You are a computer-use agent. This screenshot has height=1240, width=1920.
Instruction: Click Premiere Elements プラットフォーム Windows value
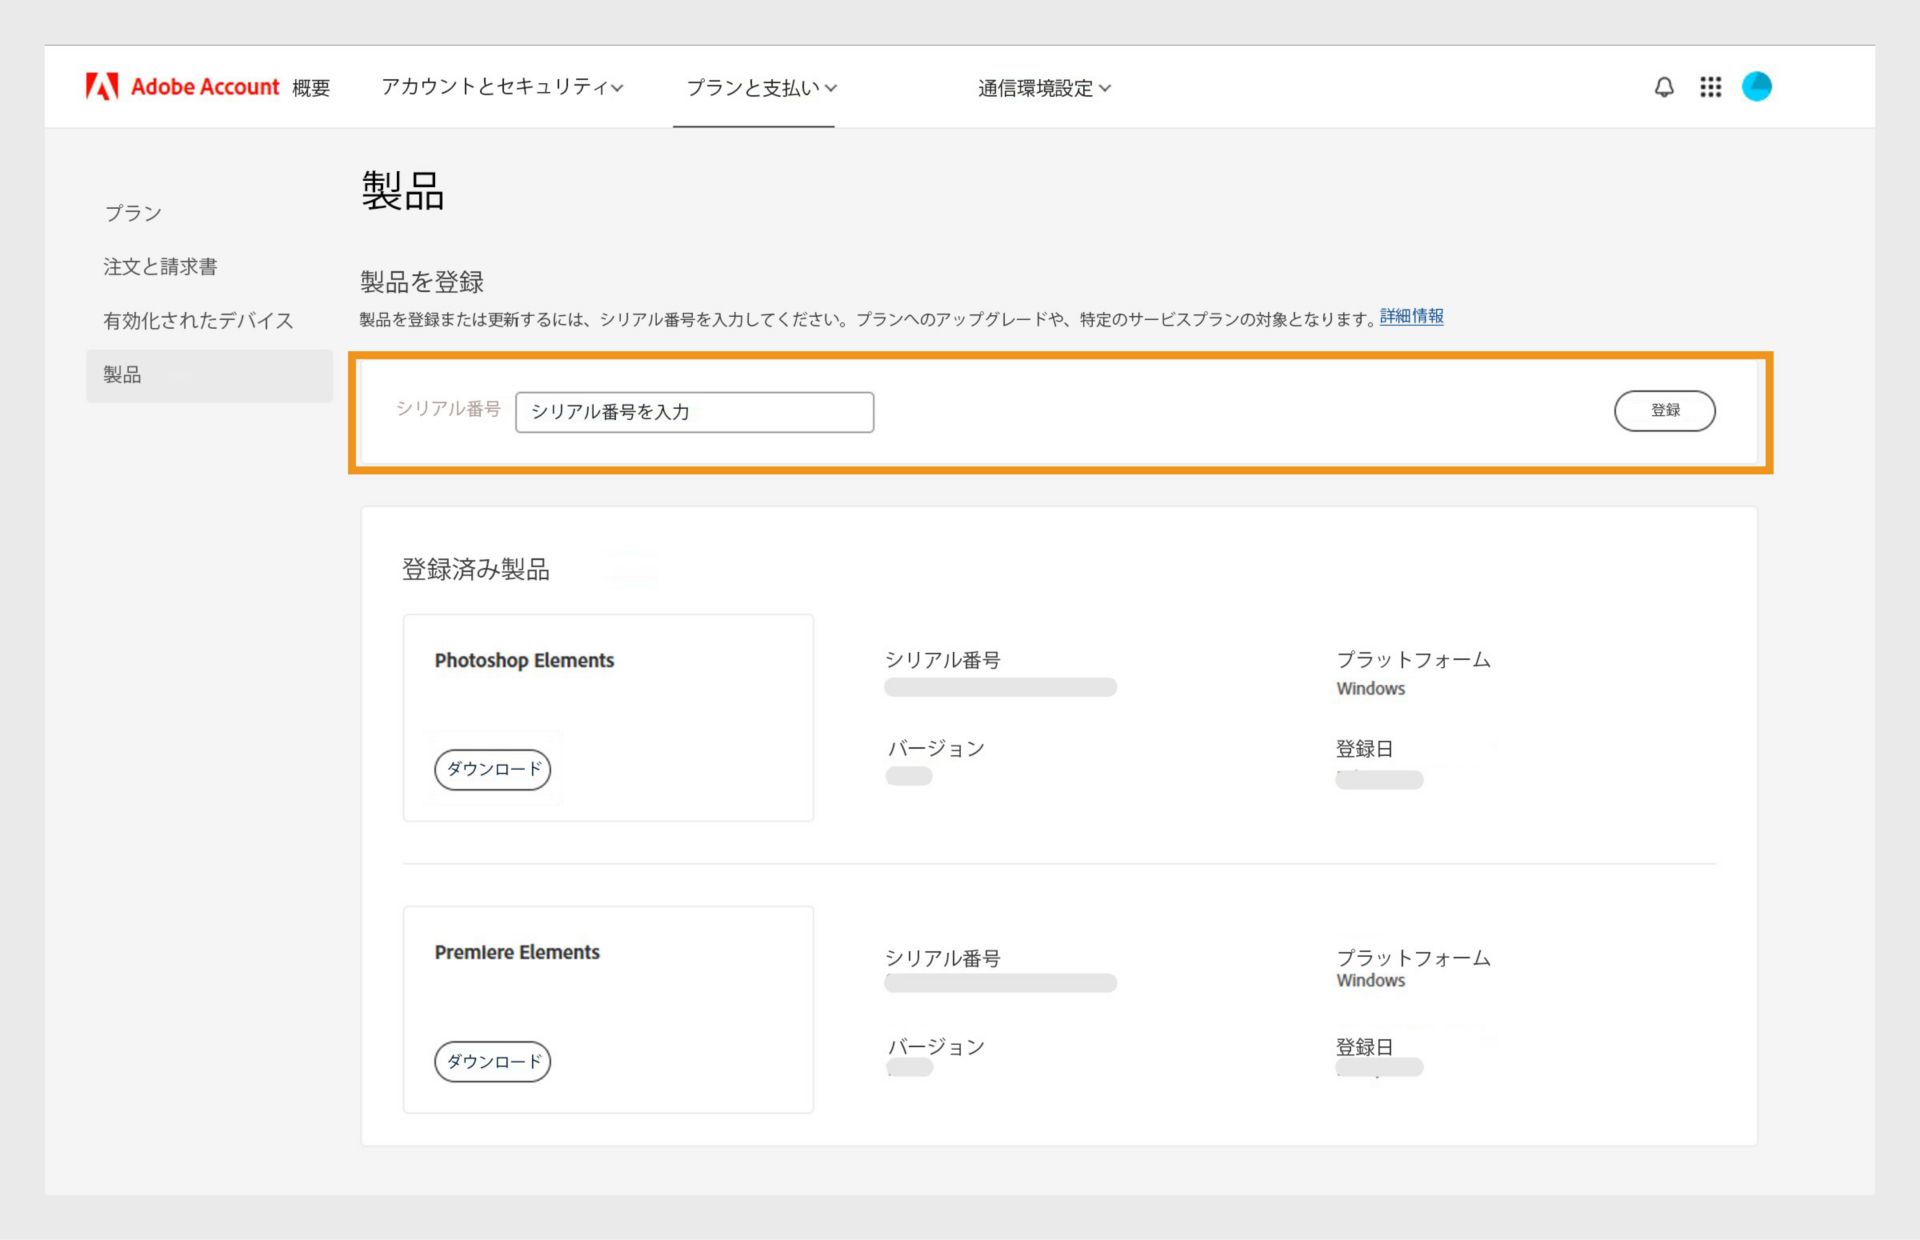1371,980
